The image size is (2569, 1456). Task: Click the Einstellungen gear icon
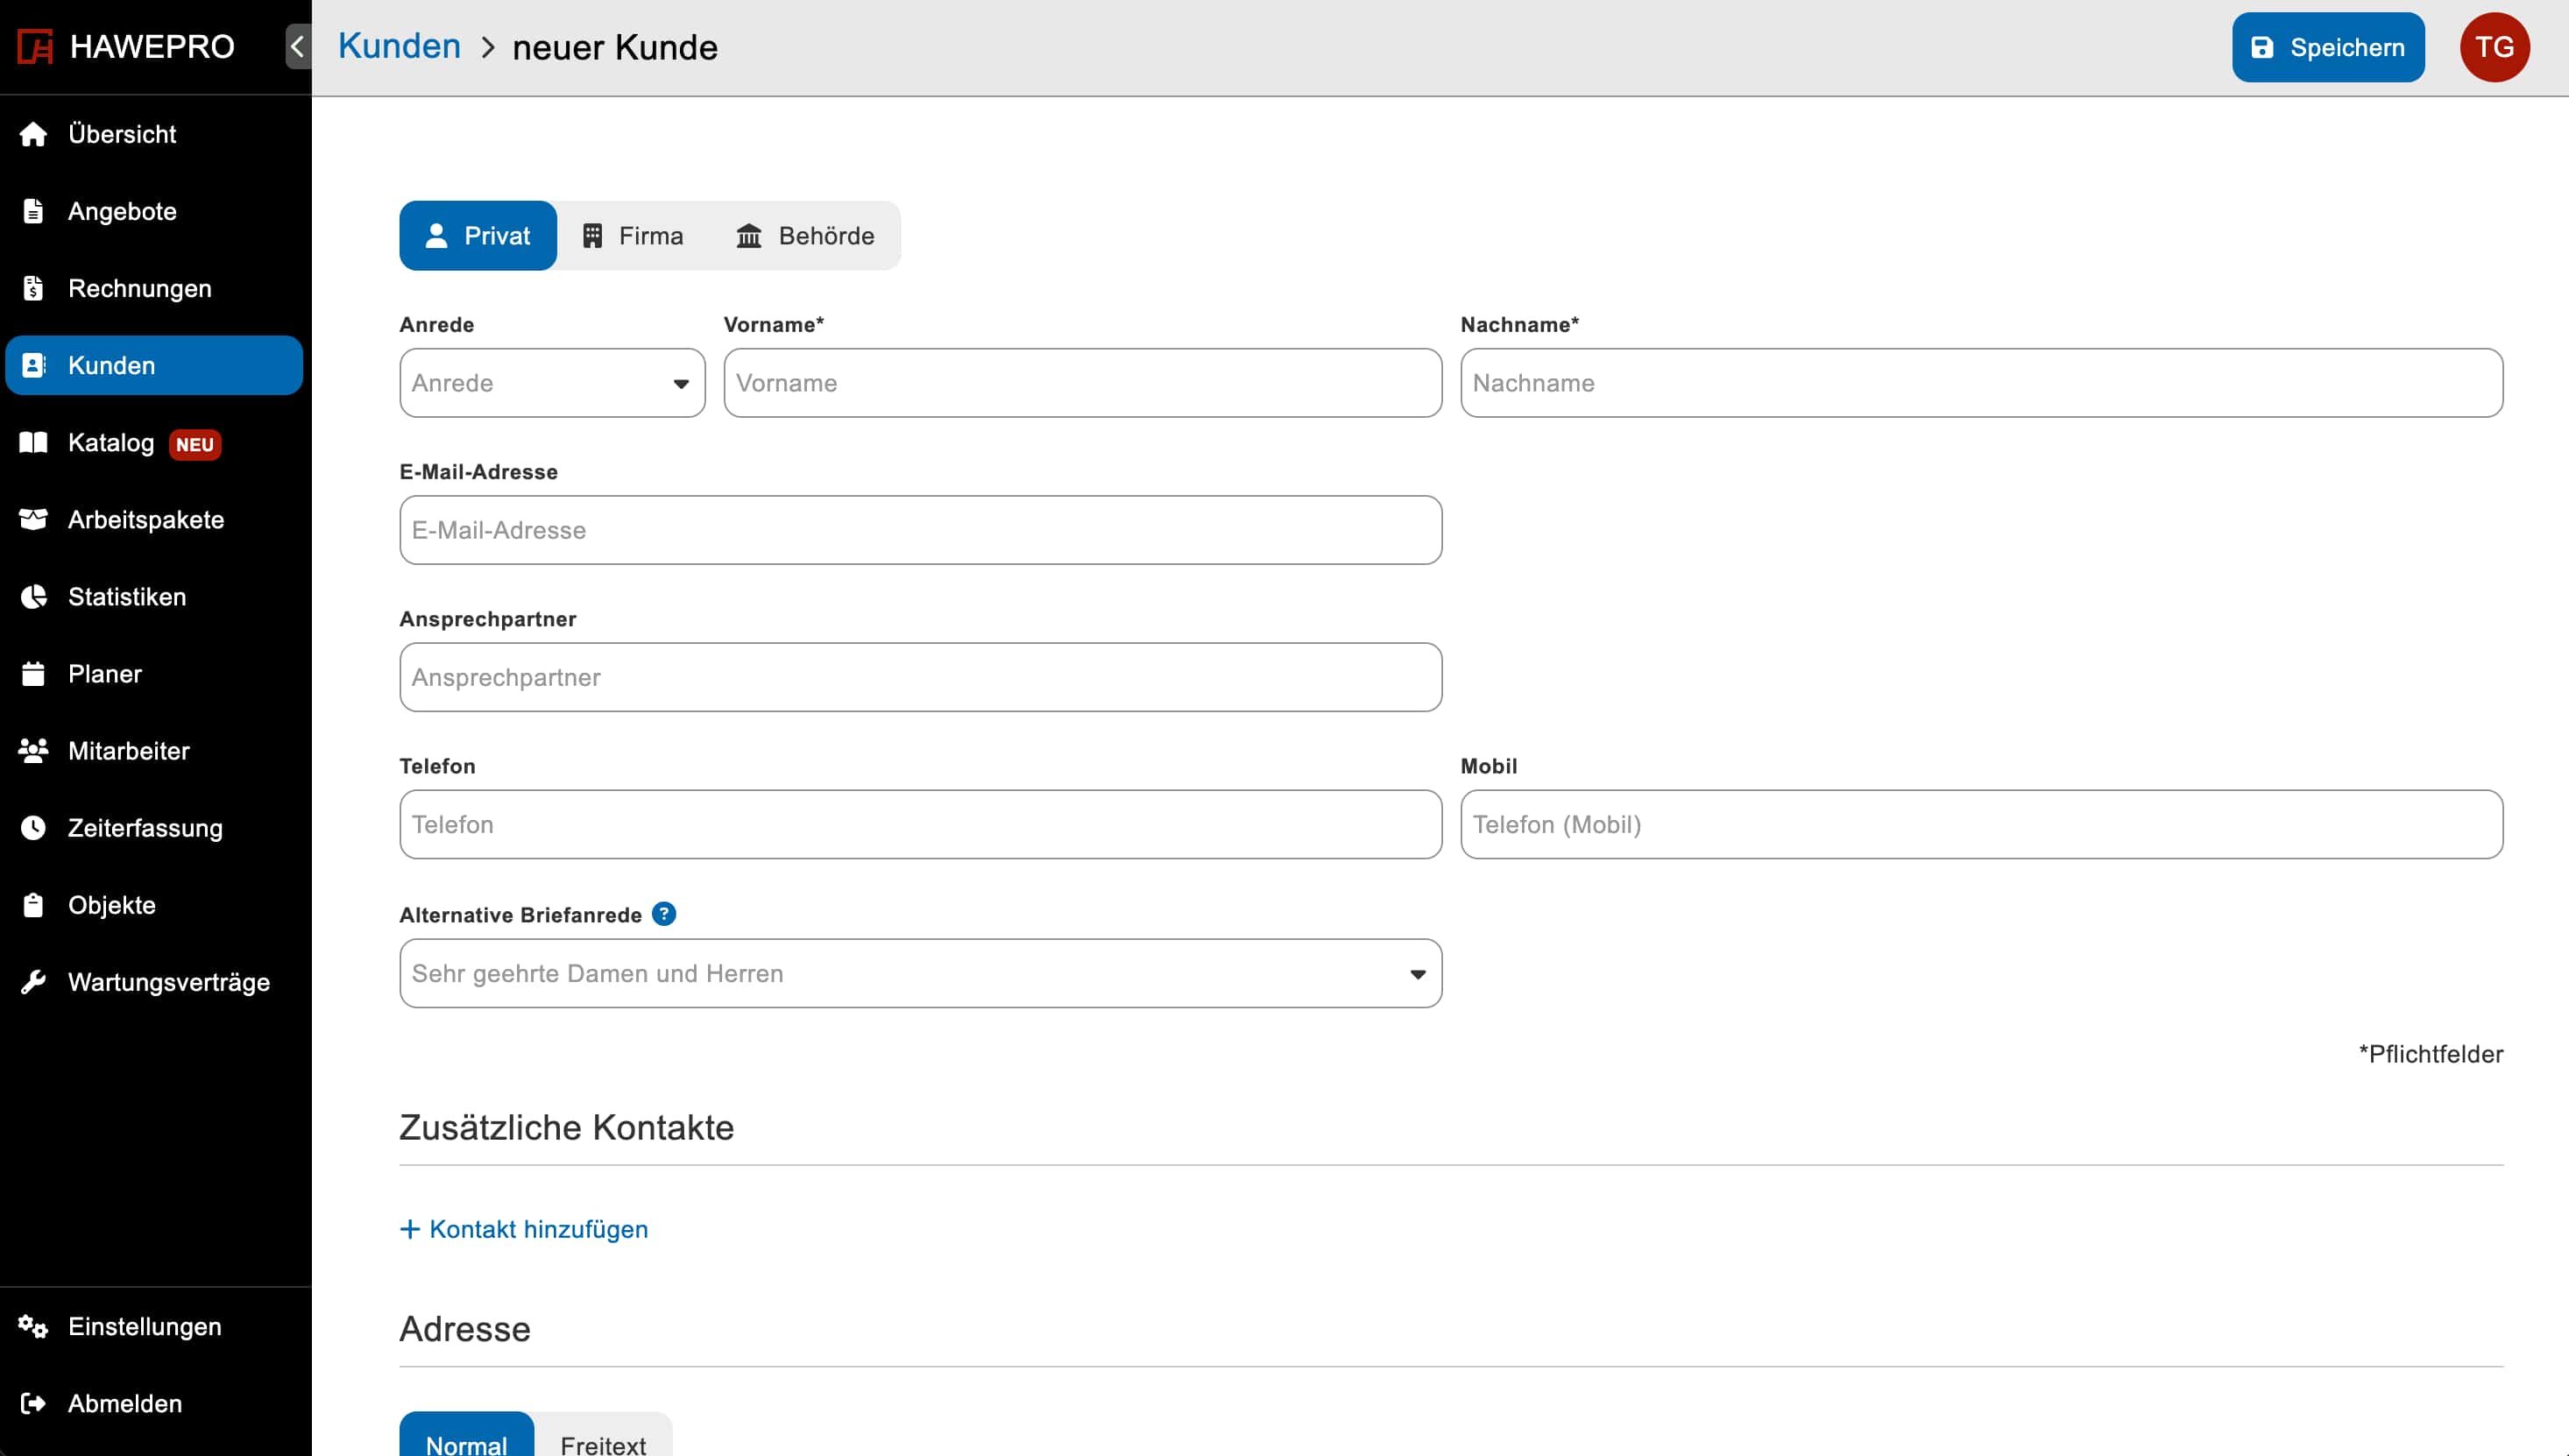pos(33,1327)
